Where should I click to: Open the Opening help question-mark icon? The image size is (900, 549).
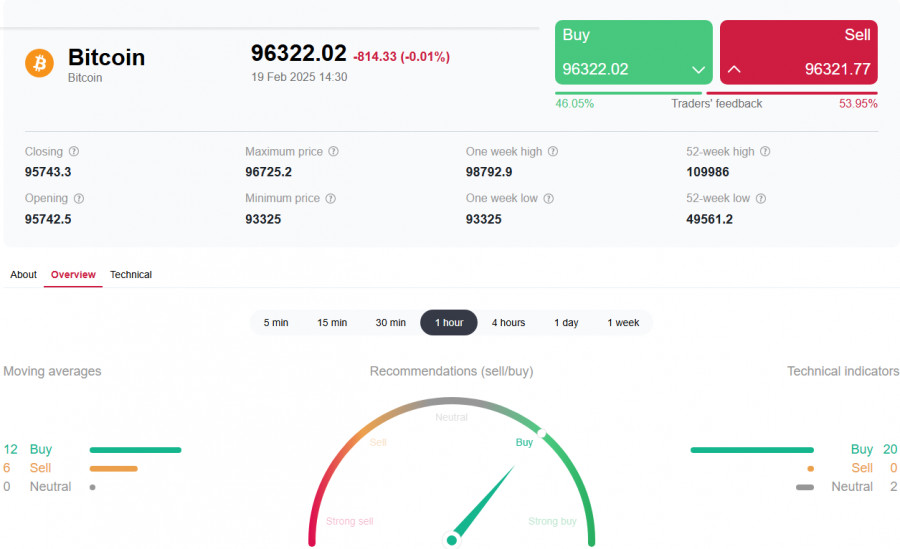[79, 198]
